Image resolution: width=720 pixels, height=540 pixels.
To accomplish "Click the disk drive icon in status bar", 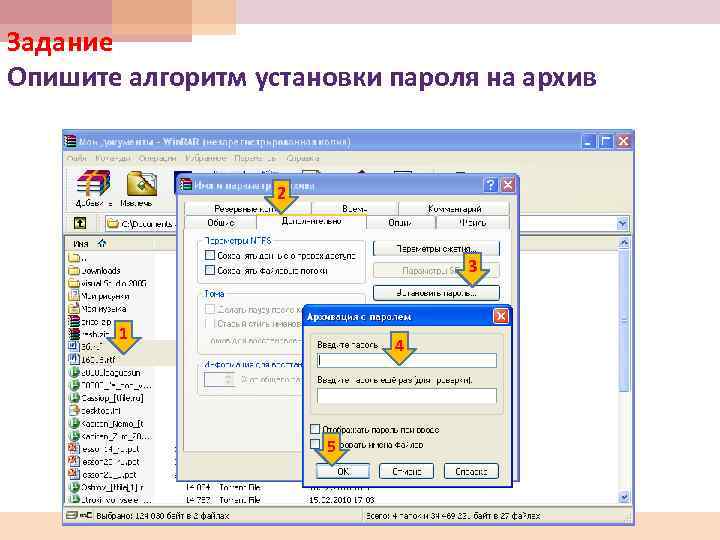I will (x=71, y=515).
